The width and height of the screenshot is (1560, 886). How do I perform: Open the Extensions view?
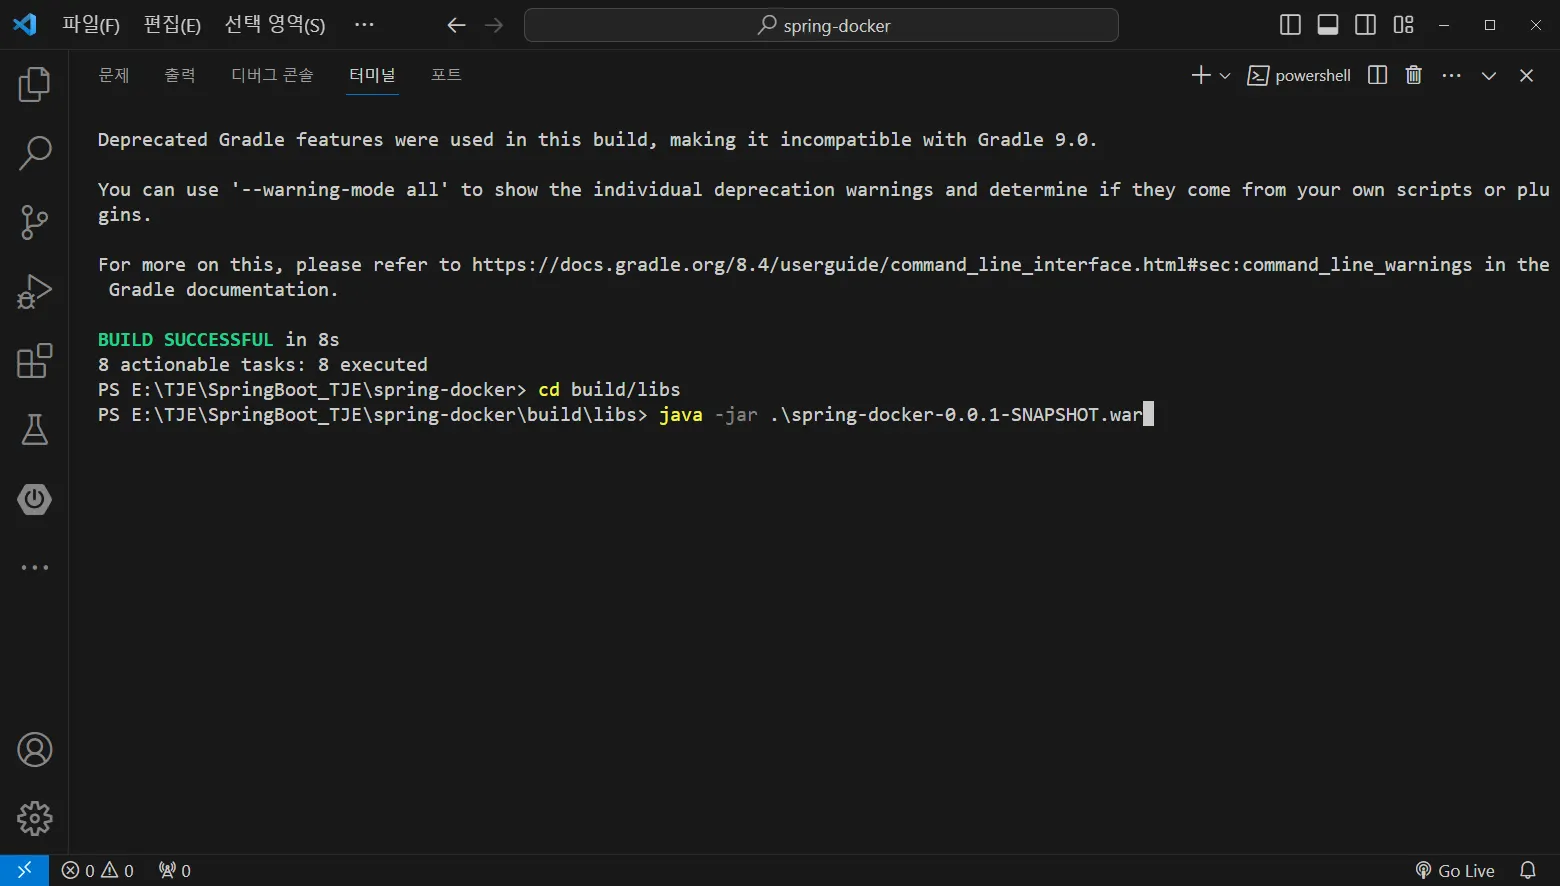click(x=34, y=361)
